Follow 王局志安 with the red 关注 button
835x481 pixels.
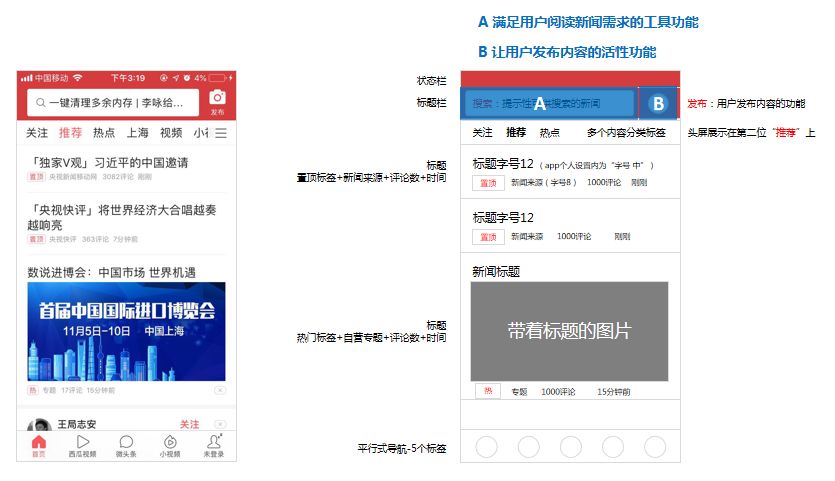tap(189, 424)
